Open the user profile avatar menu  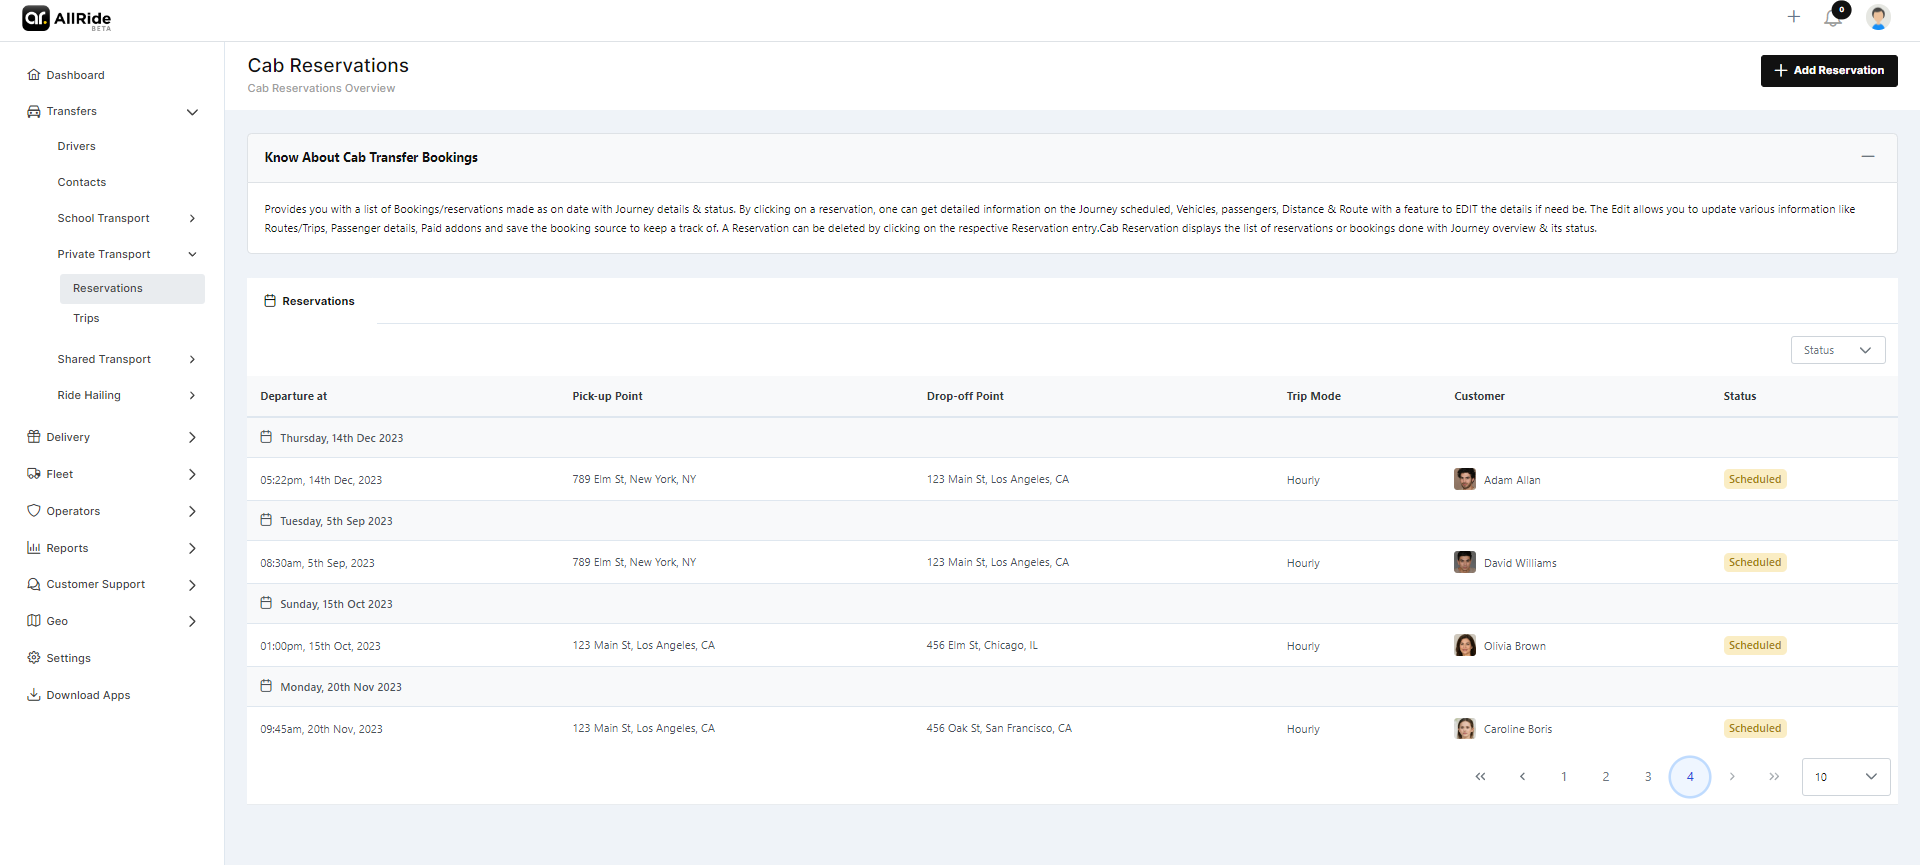click(1878, 18)
